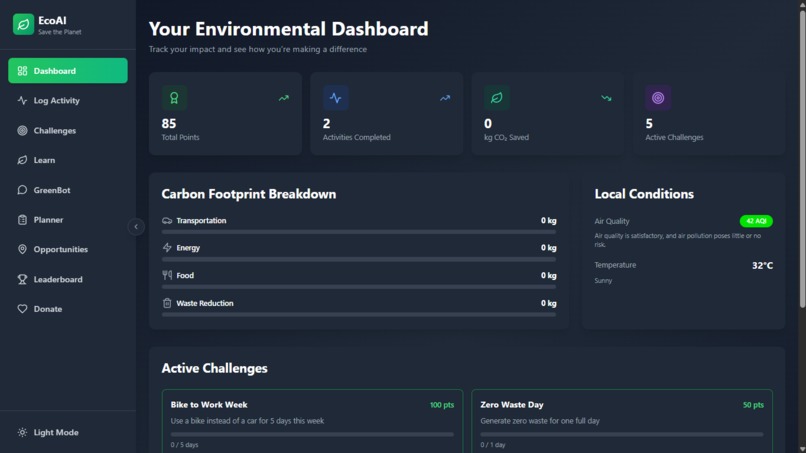Click the Planner clipboard icon
The height and width of the screenshot is (453, 806).
click(x=22, y=220)
